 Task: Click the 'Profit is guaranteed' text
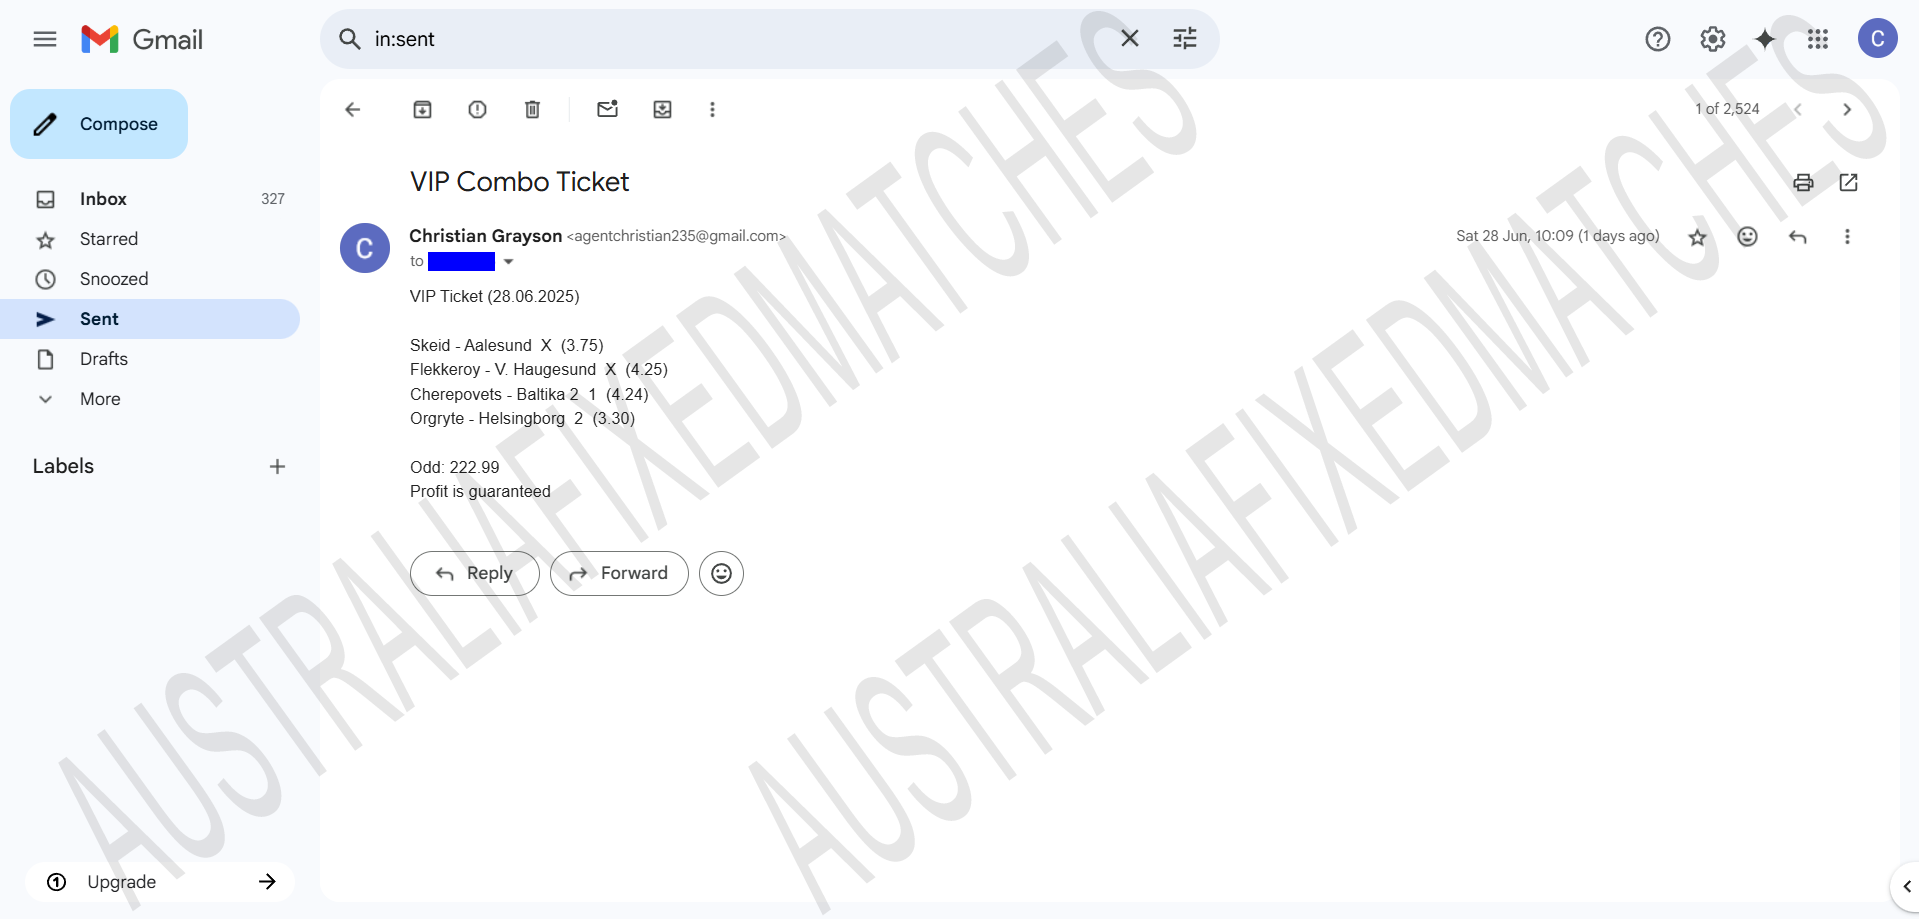[x=480, y=491]
